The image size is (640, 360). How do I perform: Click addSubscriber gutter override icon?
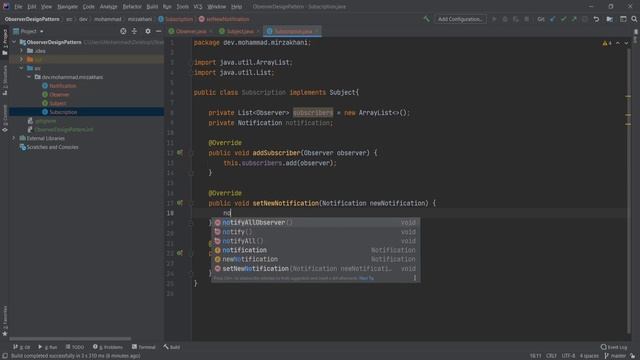point(180,153)
